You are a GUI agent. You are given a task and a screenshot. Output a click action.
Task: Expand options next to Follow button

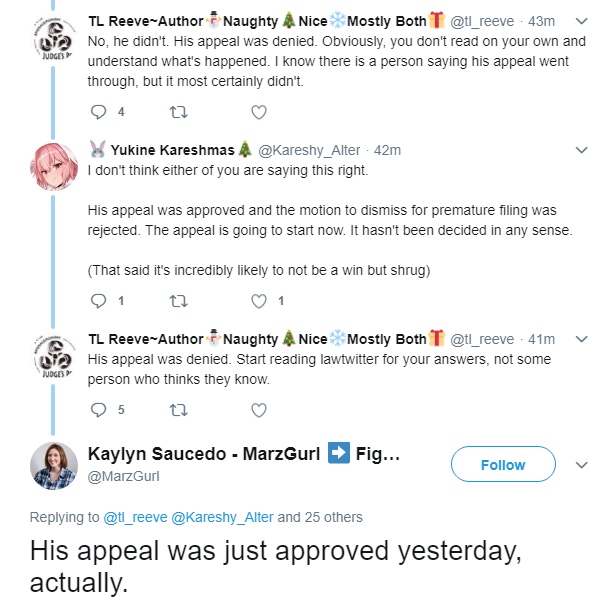(x=582, y=465)
